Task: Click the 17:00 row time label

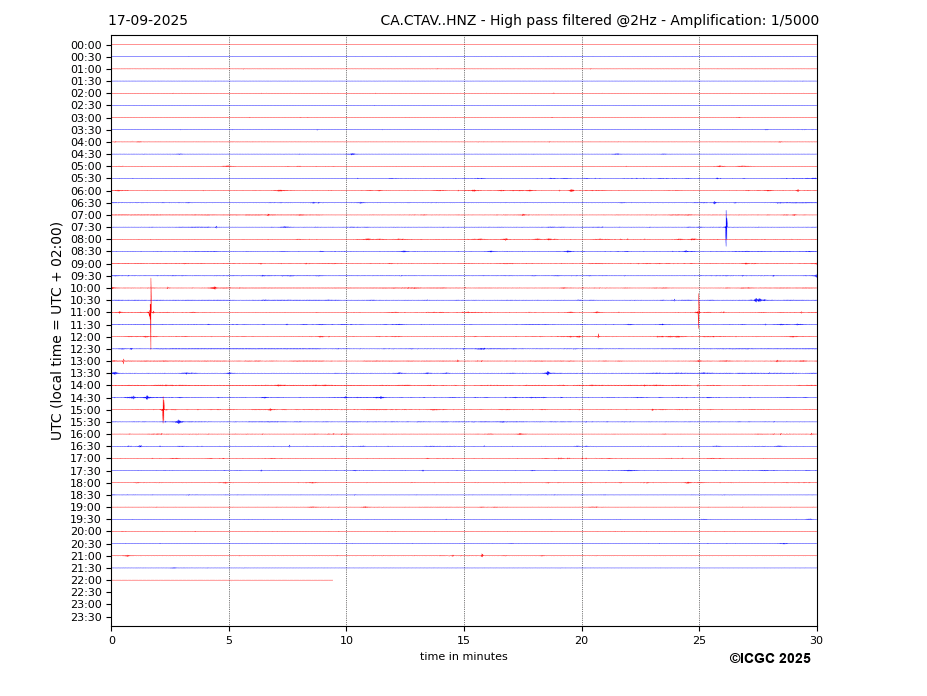Action: pyautogui.click(x=86, y=459)
